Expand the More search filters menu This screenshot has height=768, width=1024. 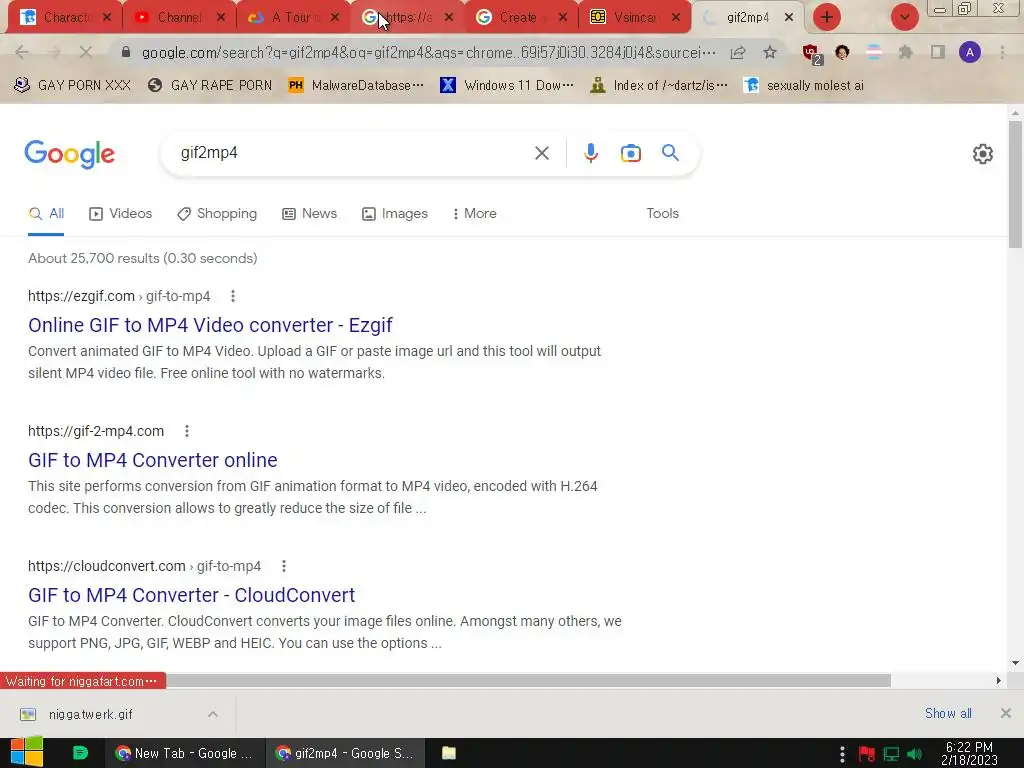click(474, 214)
